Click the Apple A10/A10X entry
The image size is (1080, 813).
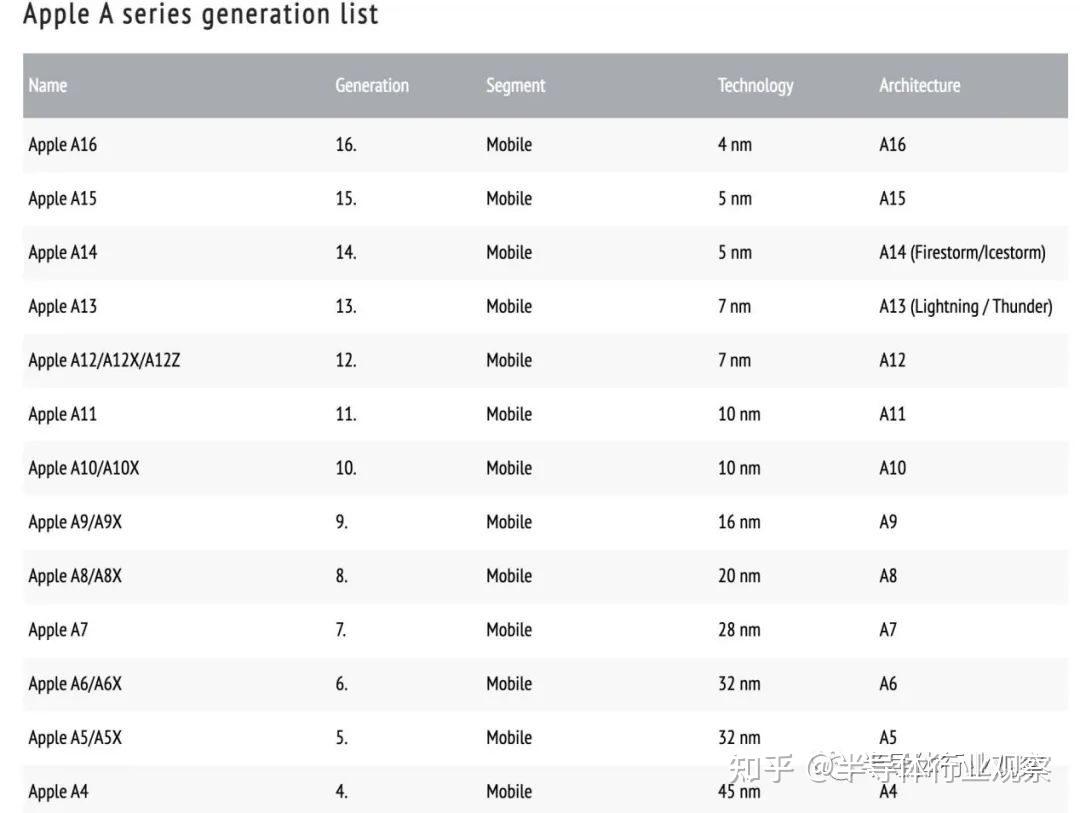[x=84, y=468]
